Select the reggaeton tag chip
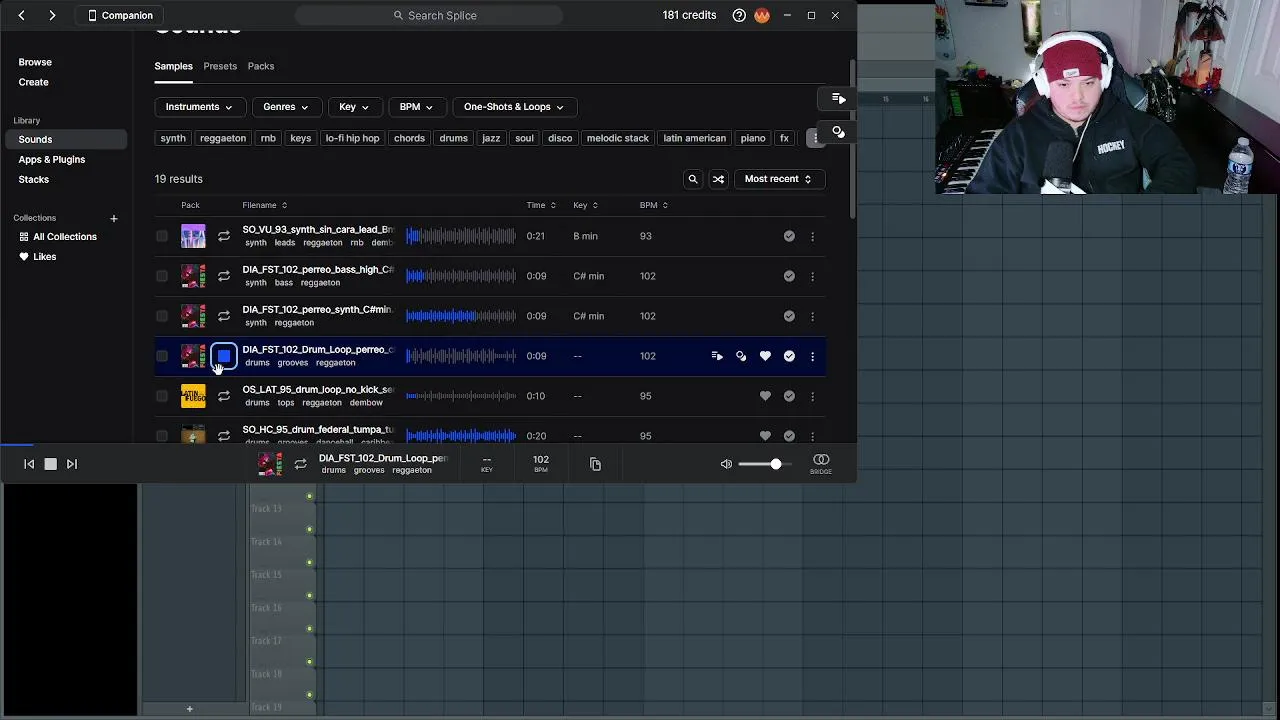 pyautogui.click(x=223, y=138)
